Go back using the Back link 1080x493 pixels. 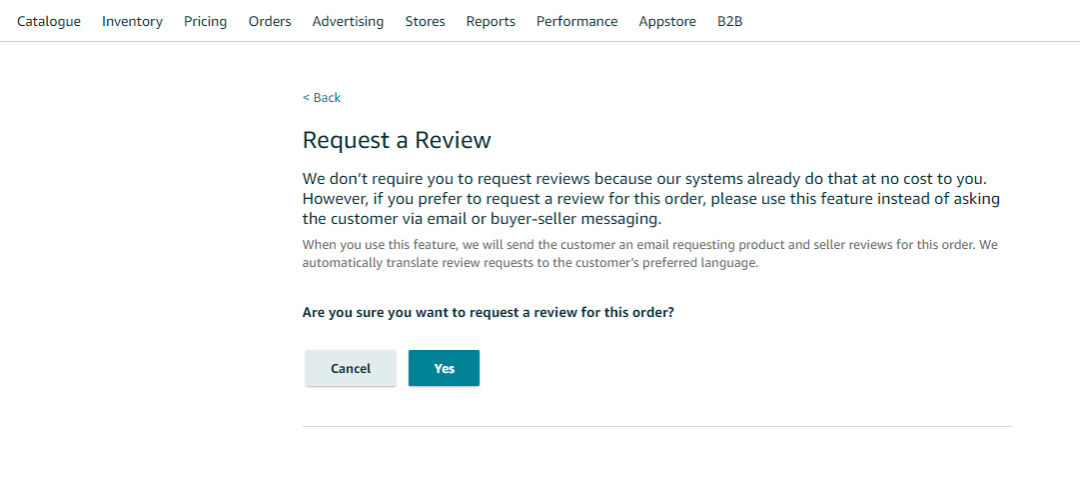click(326, 98)
